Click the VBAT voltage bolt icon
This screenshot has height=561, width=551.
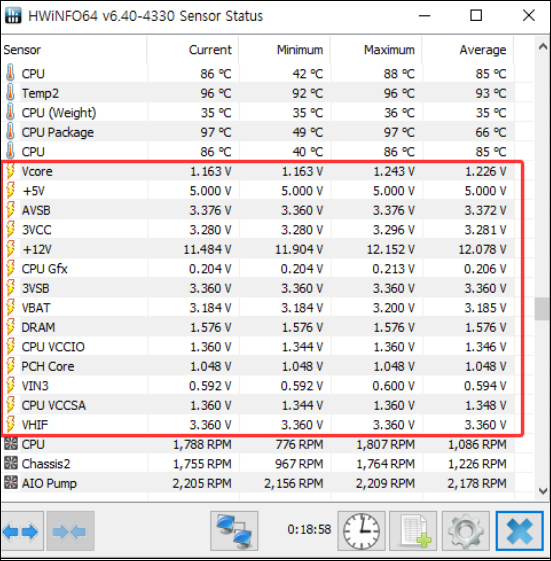[x=11, y=308]
